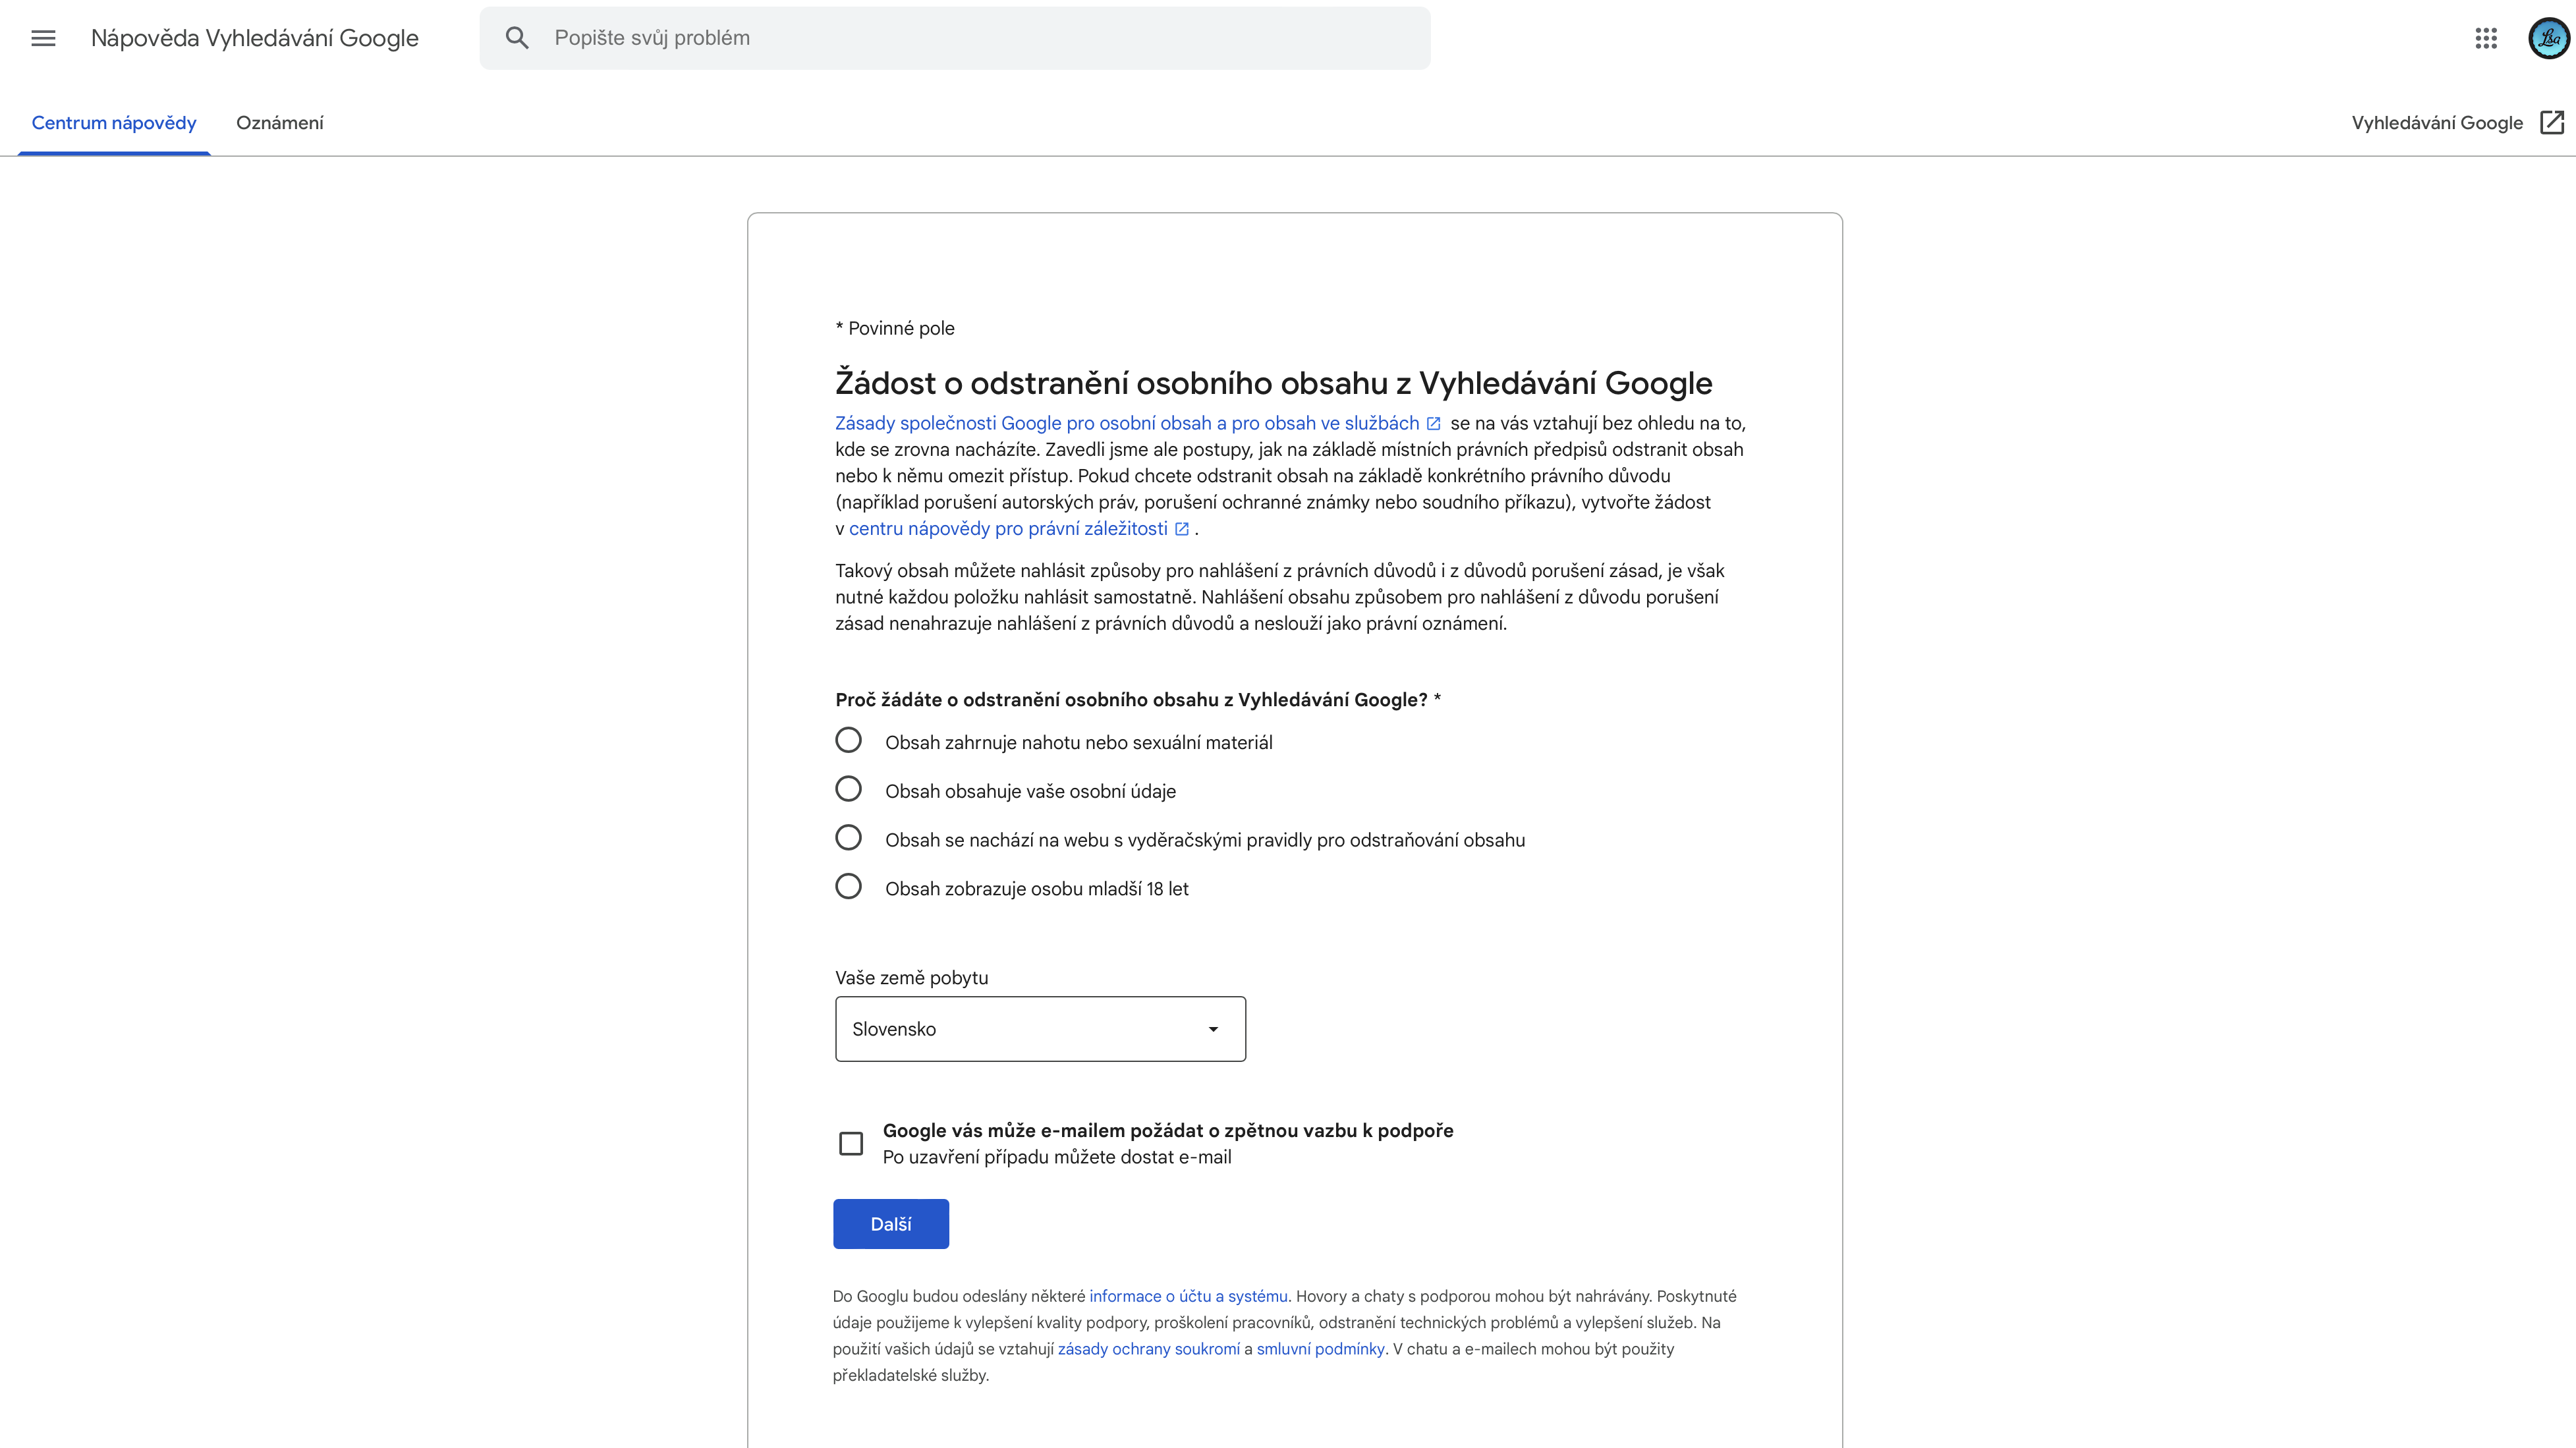Viewport: 2576px width, 1448px height.
Task: Click external icon after Zásady společnosti Google link
Action: point(1433,423)
